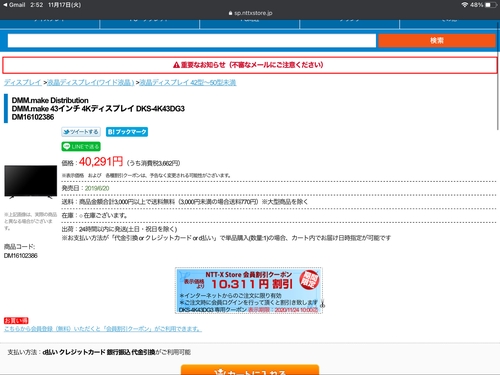
Task: Click the red お買い得 badge
Action: (16, 321)
